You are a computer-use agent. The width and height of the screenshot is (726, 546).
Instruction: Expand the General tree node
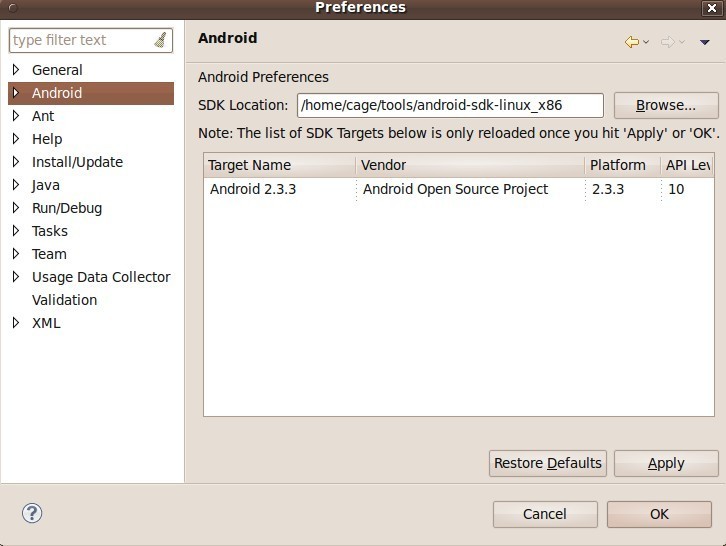click(16, 69)
